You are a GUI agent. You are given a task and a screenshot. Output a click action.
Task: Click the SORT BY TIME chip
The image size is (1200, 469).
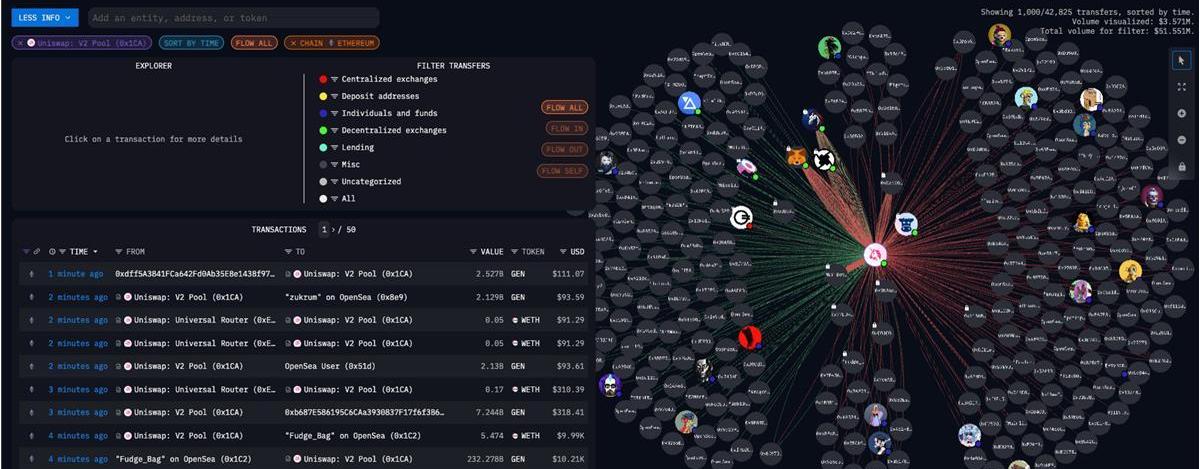click(192, 43)
